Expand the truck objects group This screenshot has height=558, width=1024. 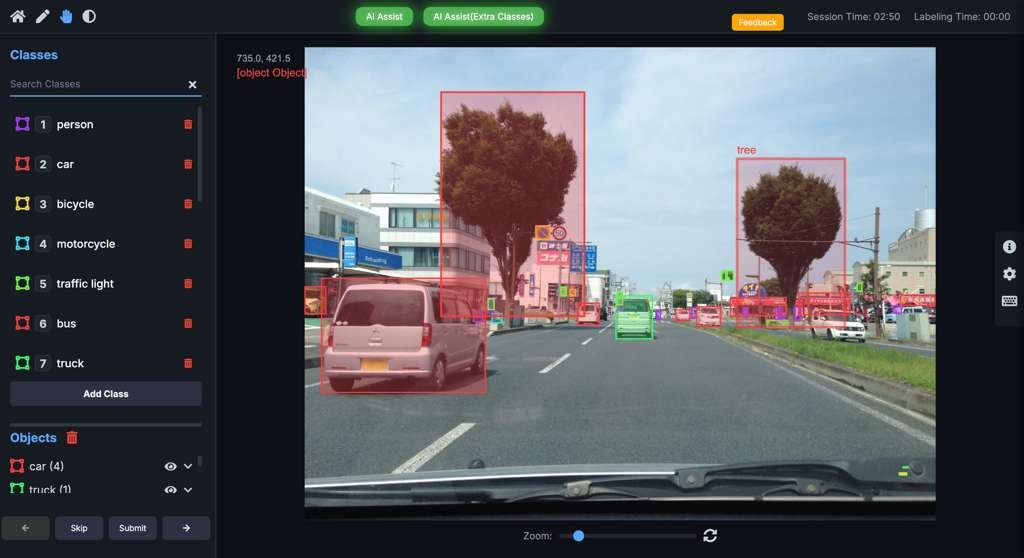[188, 489]
